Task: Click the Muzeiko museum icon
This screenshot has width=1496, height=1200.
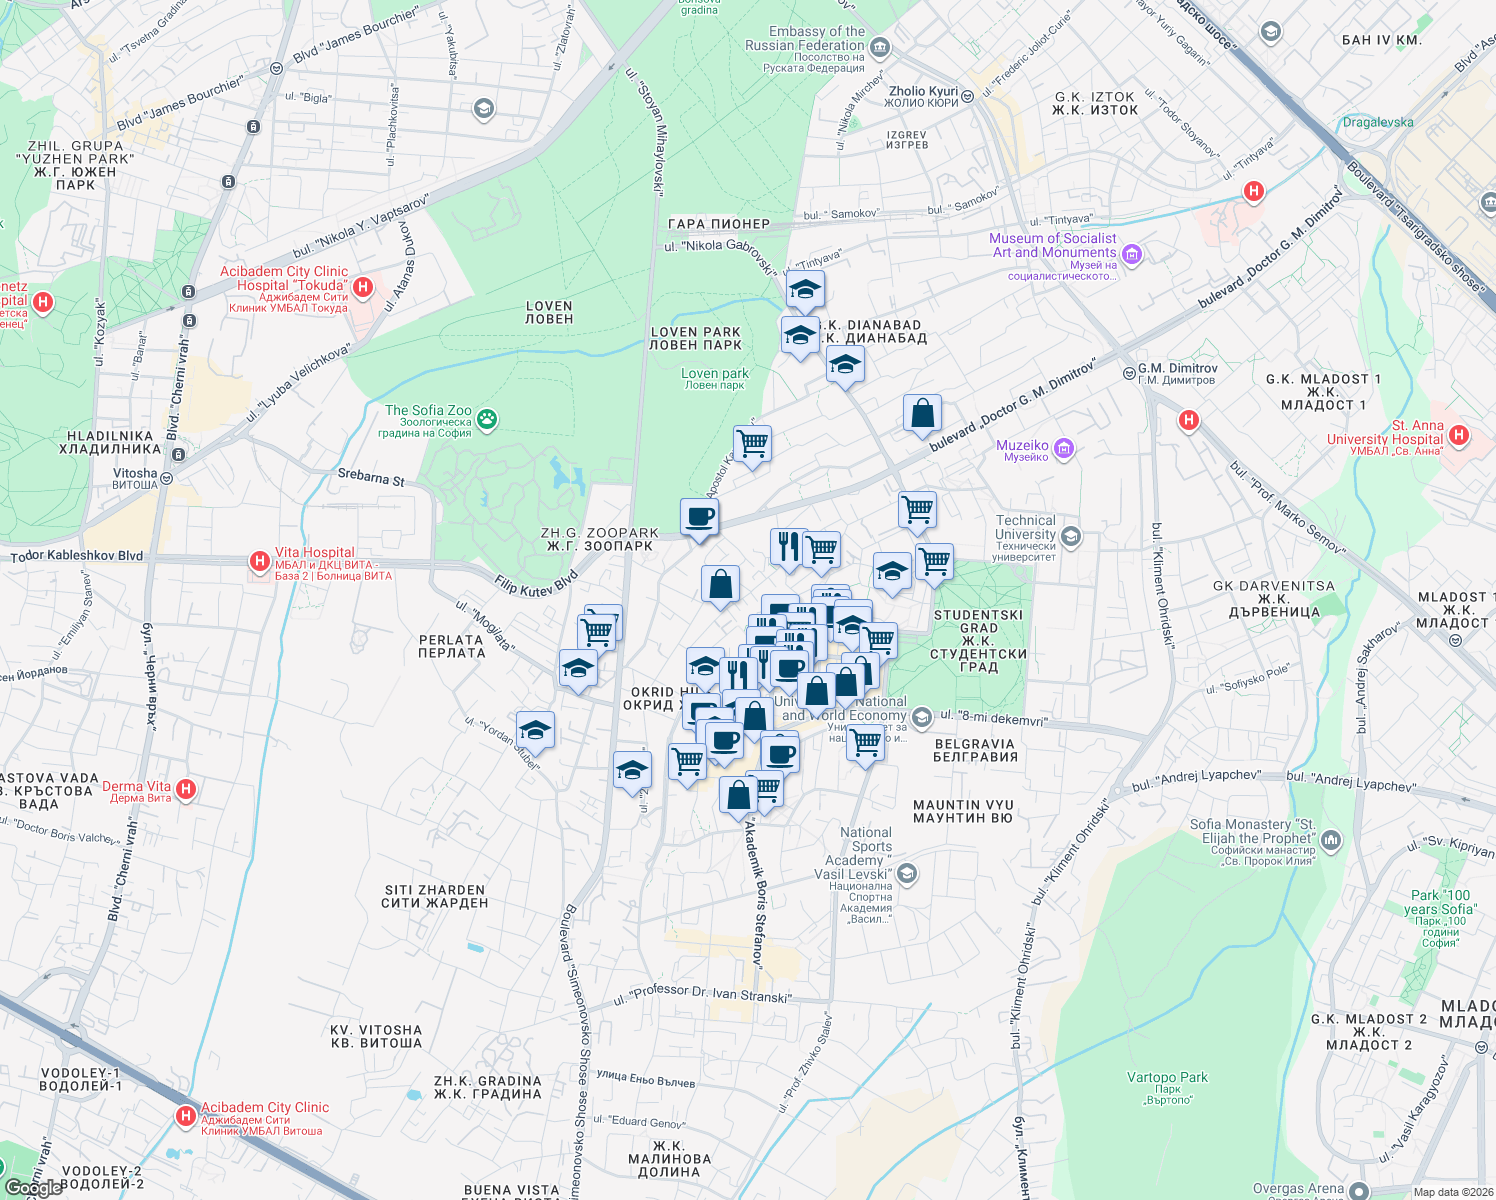Action: pos(1064,449)
